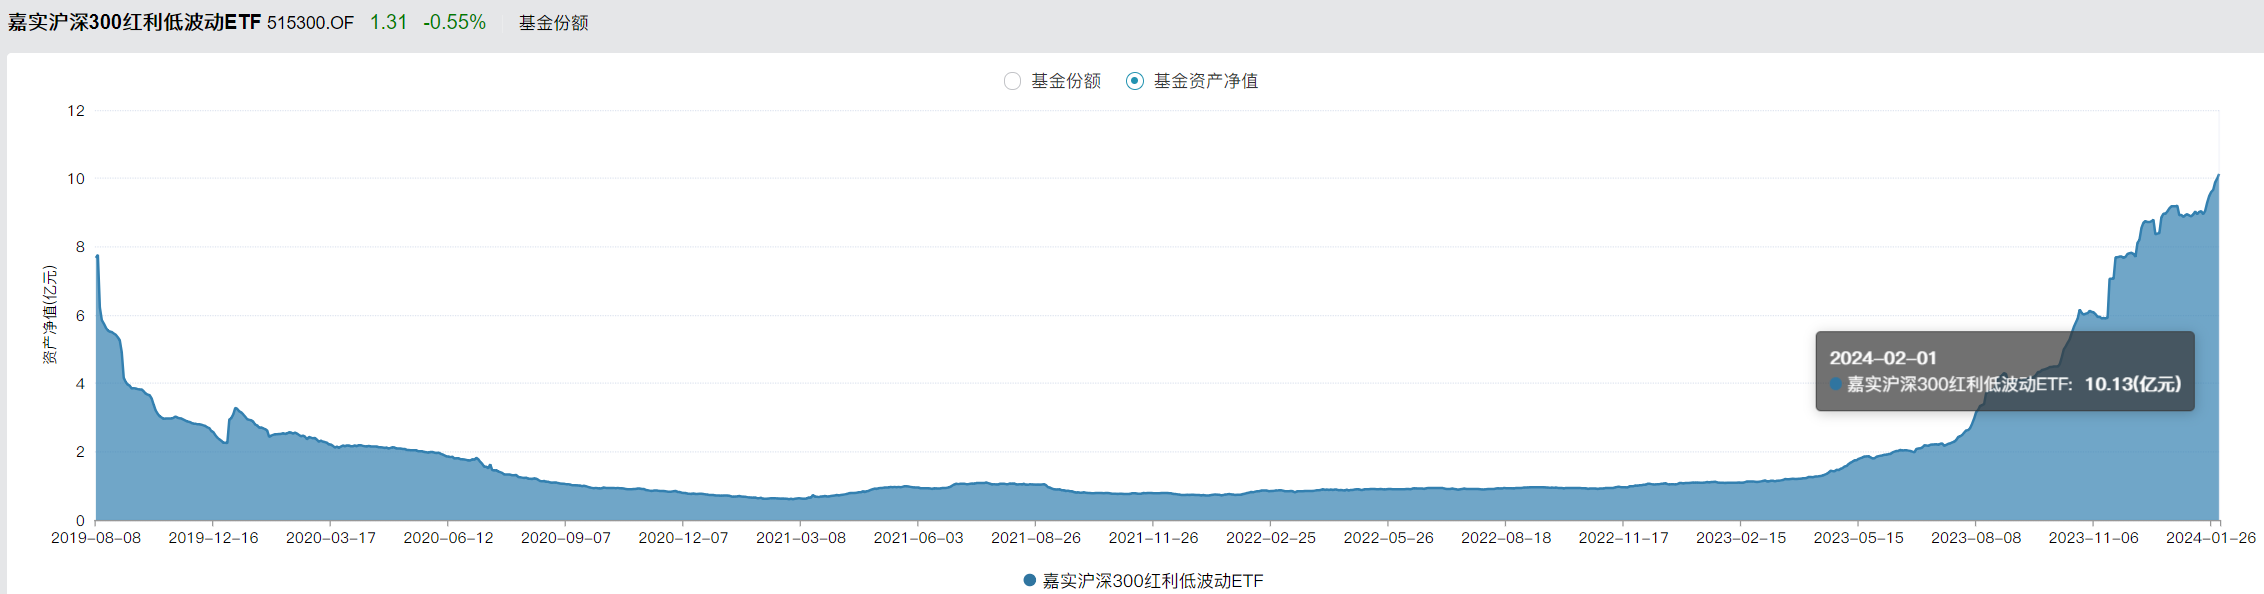This screenshot has width=2264, height=594.
Task: Click the fund code 515300.OF
Action: (x=310, y=23)
